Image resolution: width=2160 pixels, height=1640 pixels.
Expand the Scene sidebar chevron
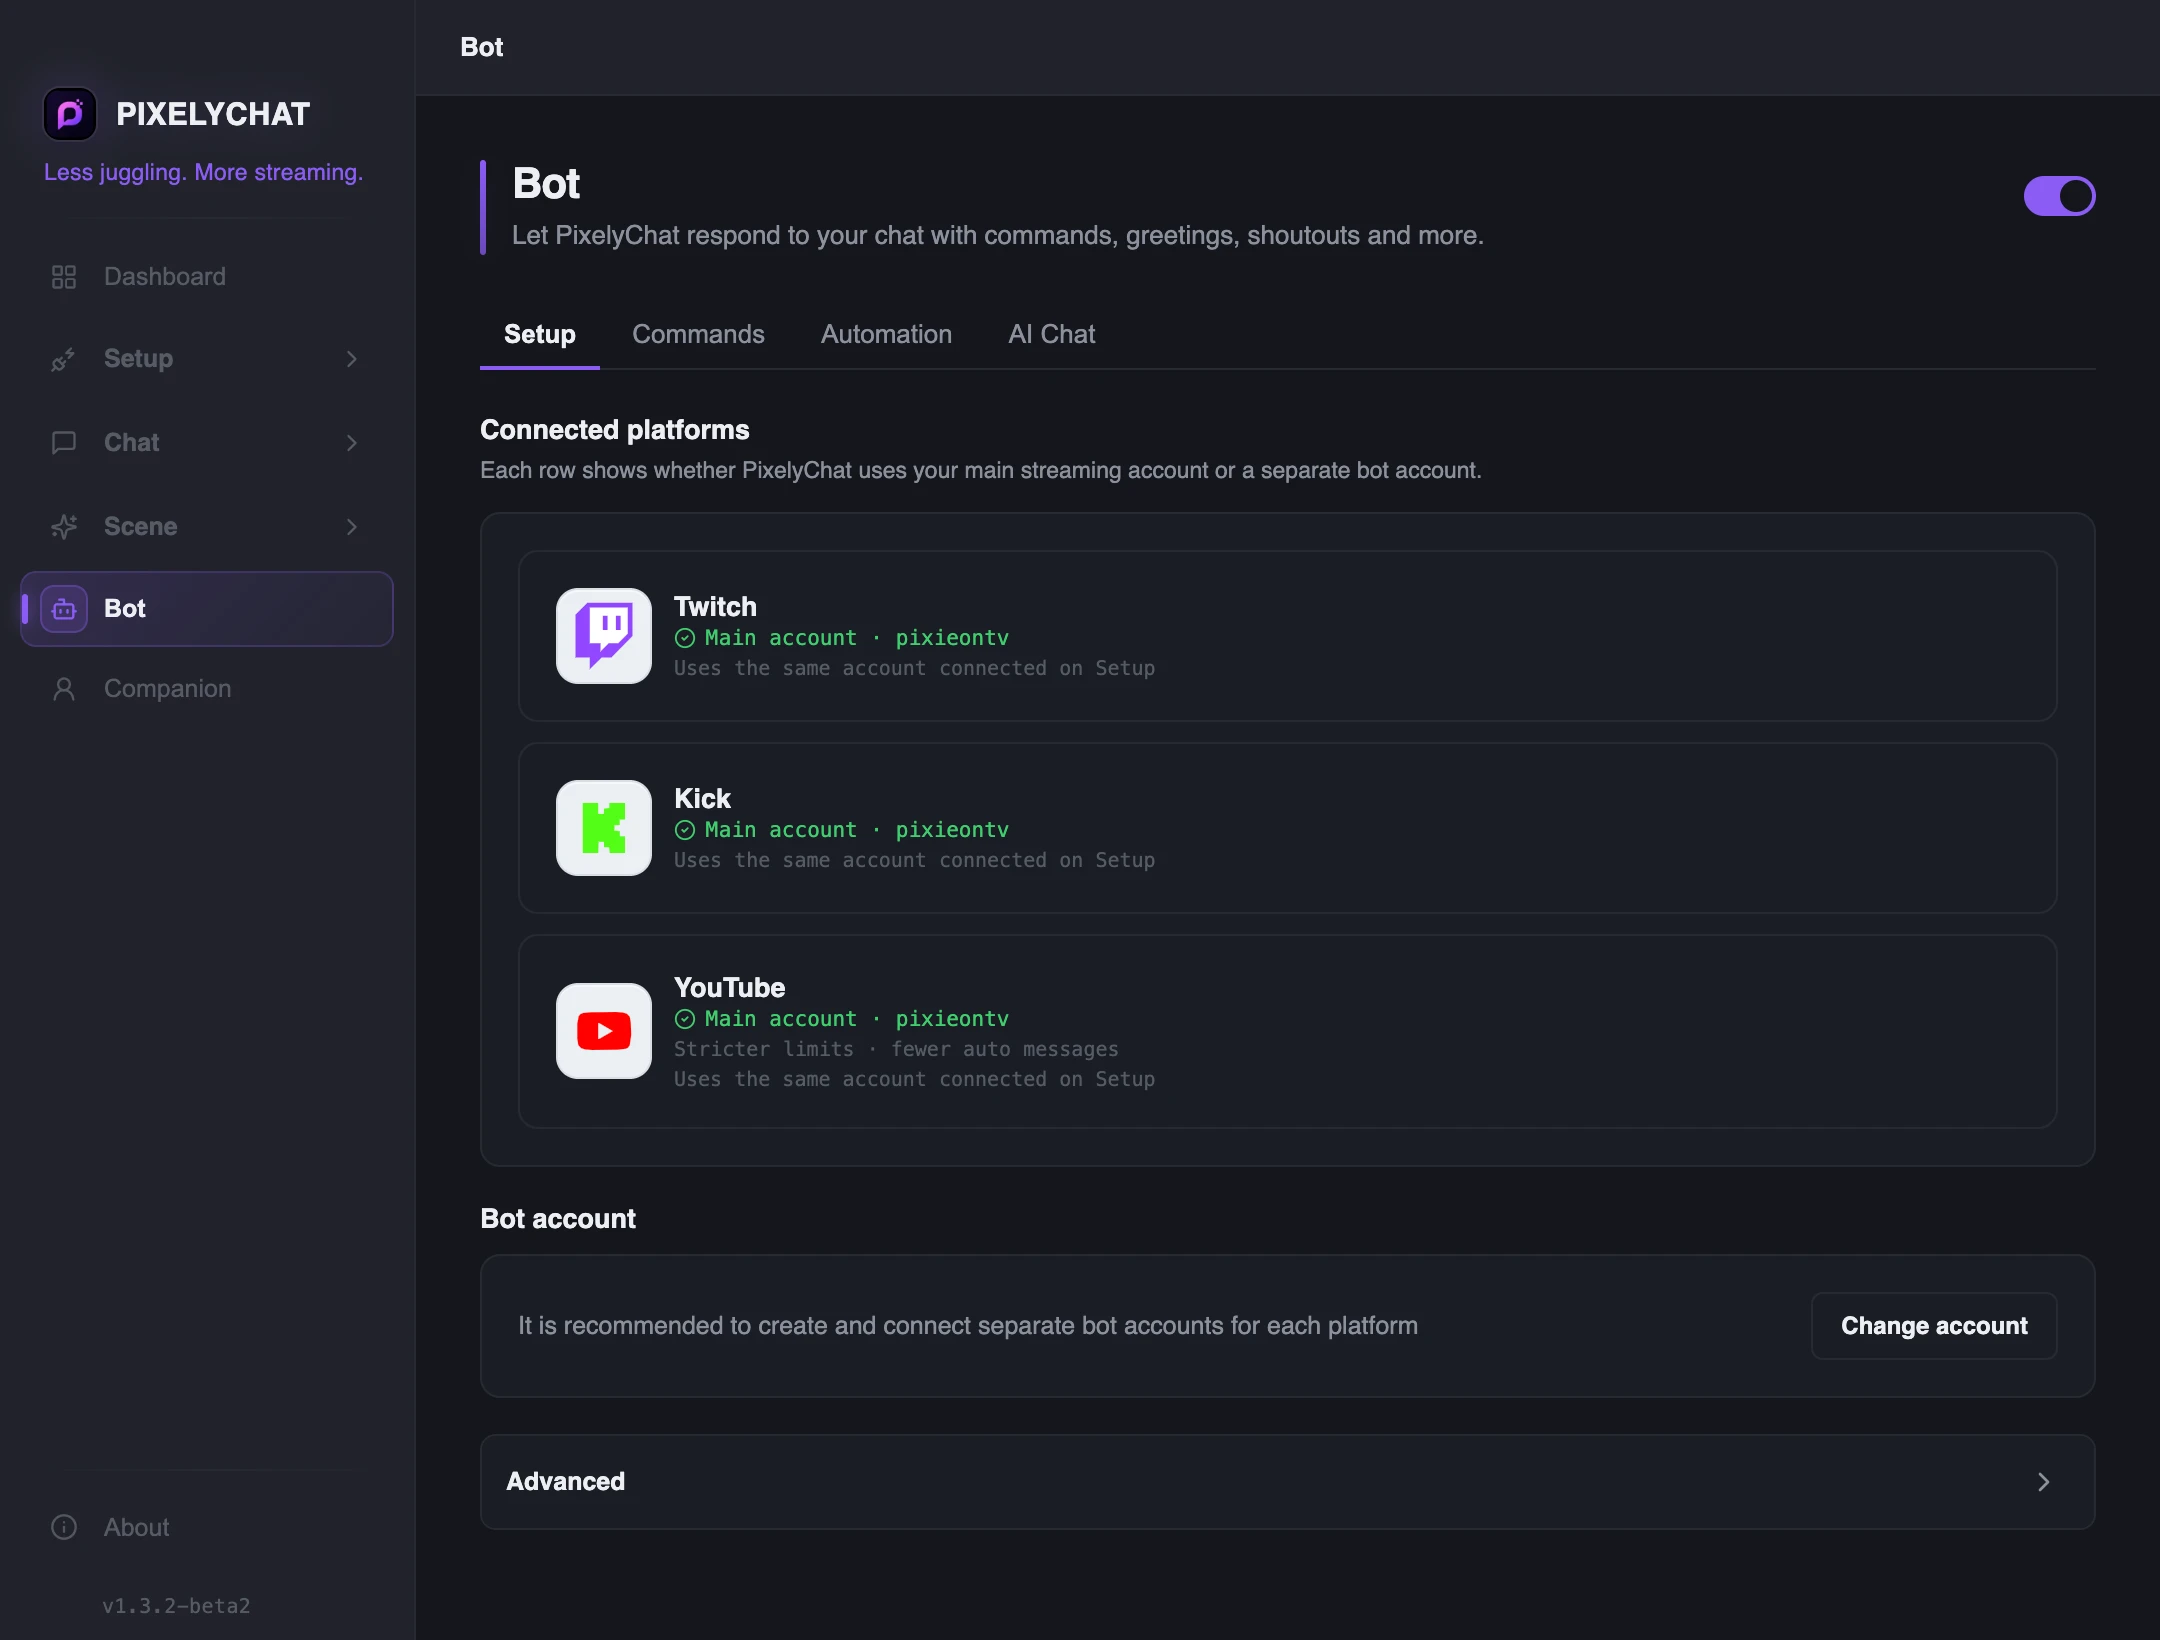click(x=351, y=527)
